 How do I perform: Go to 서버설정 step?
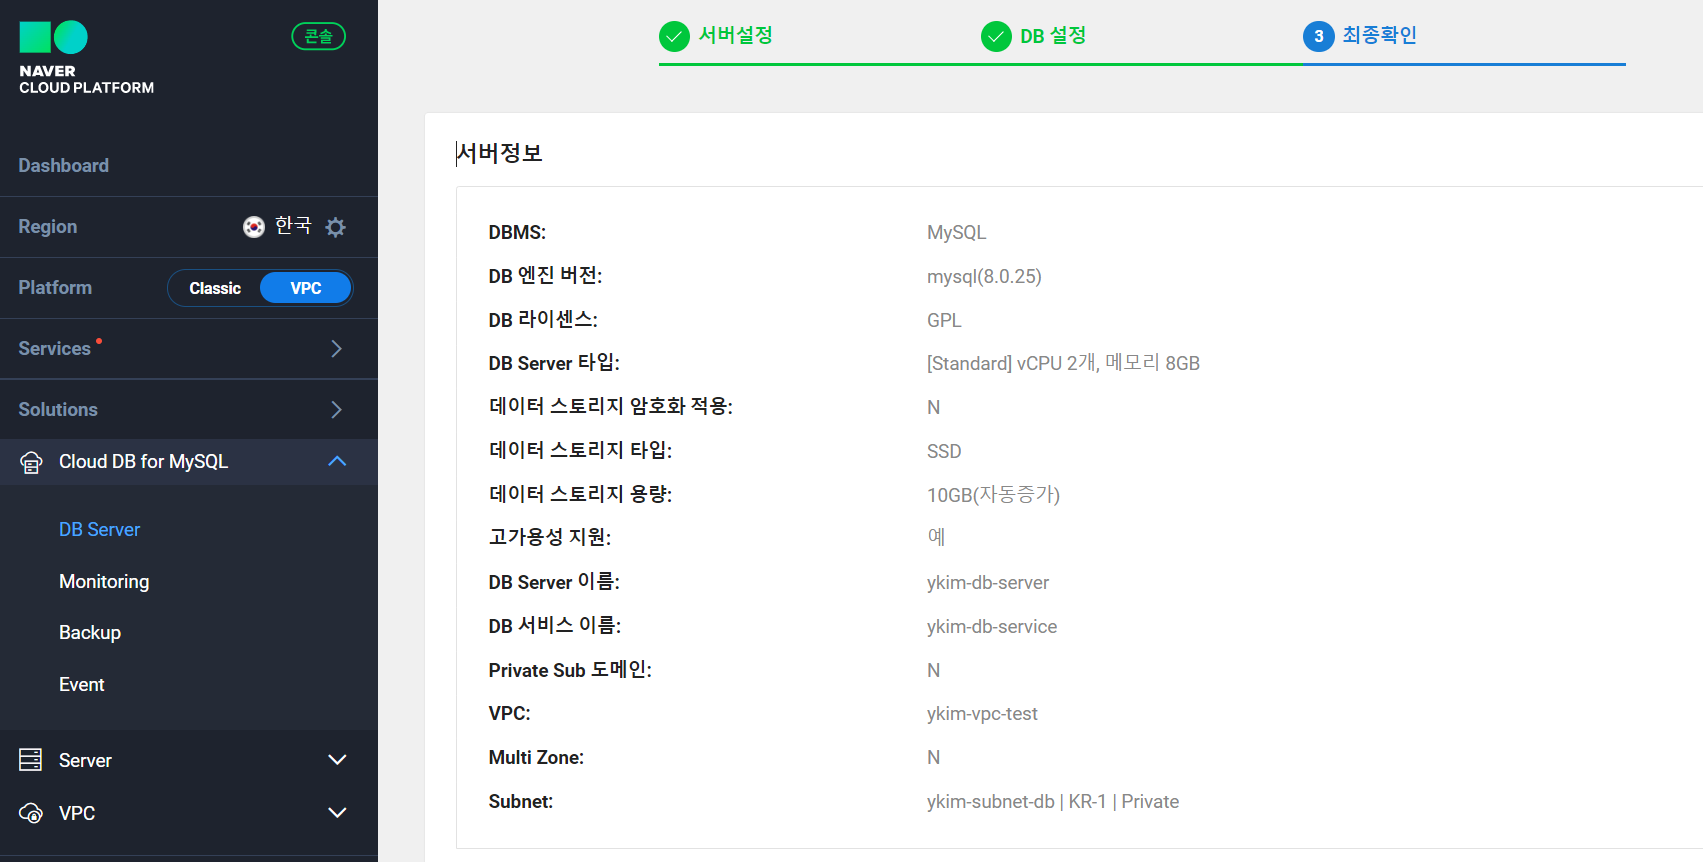click(735, 35)
